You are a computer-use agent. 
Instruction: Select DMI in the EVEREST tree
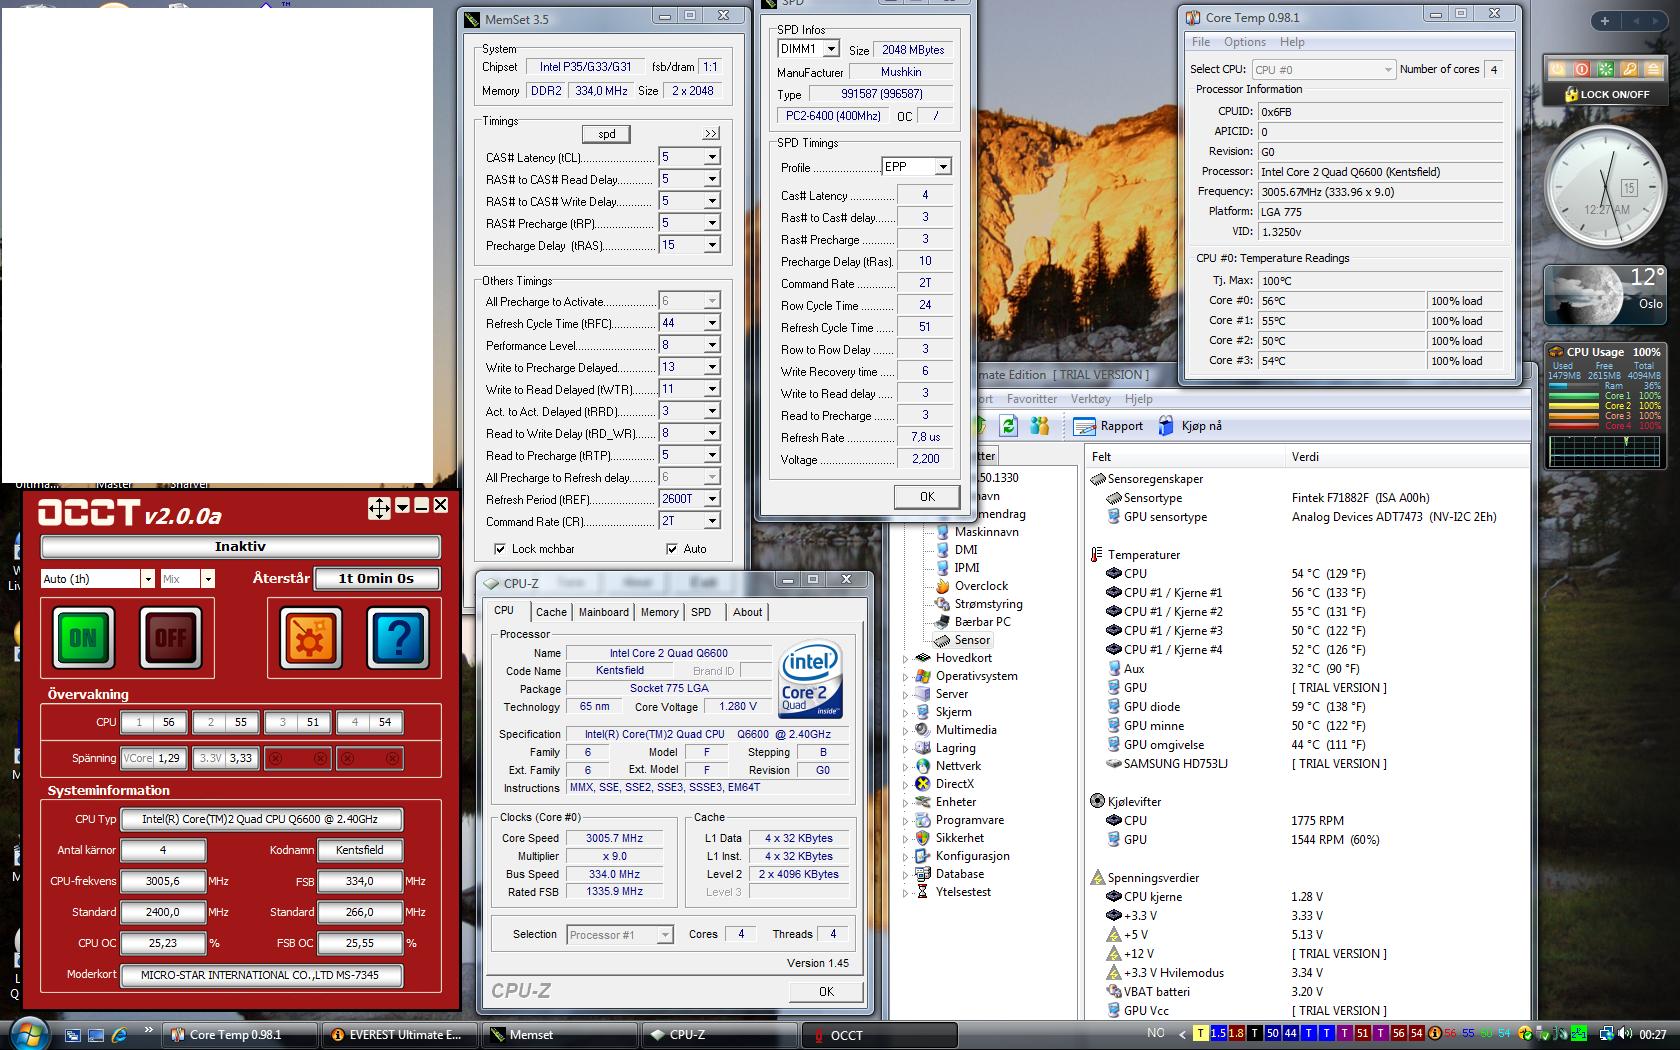point(966,550)
